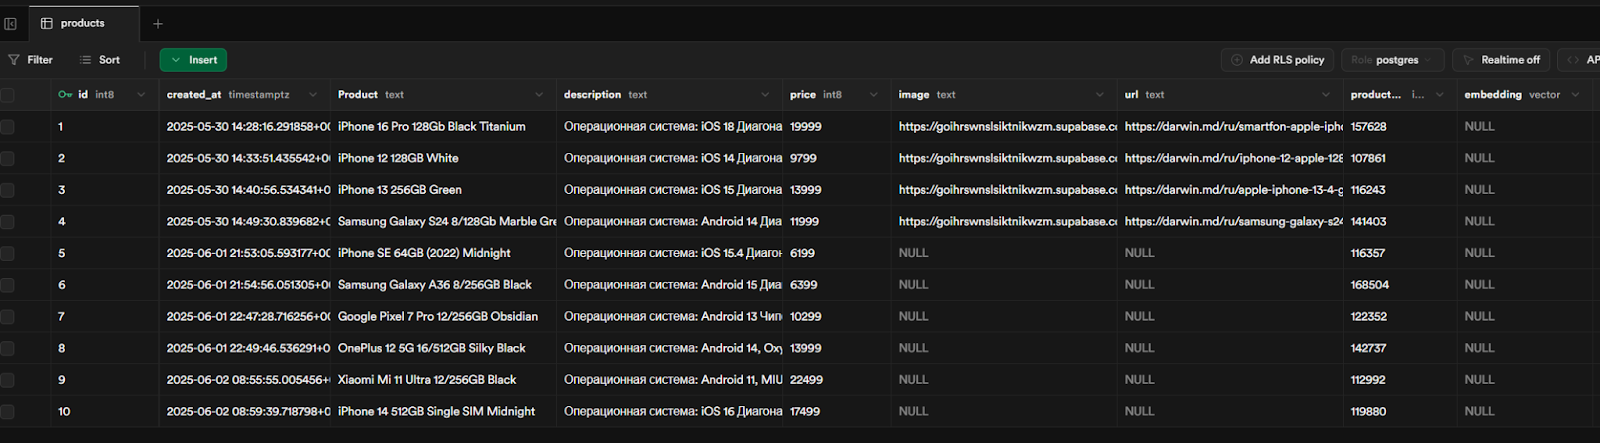Select checkbox for row id 7

click(8, 317)
